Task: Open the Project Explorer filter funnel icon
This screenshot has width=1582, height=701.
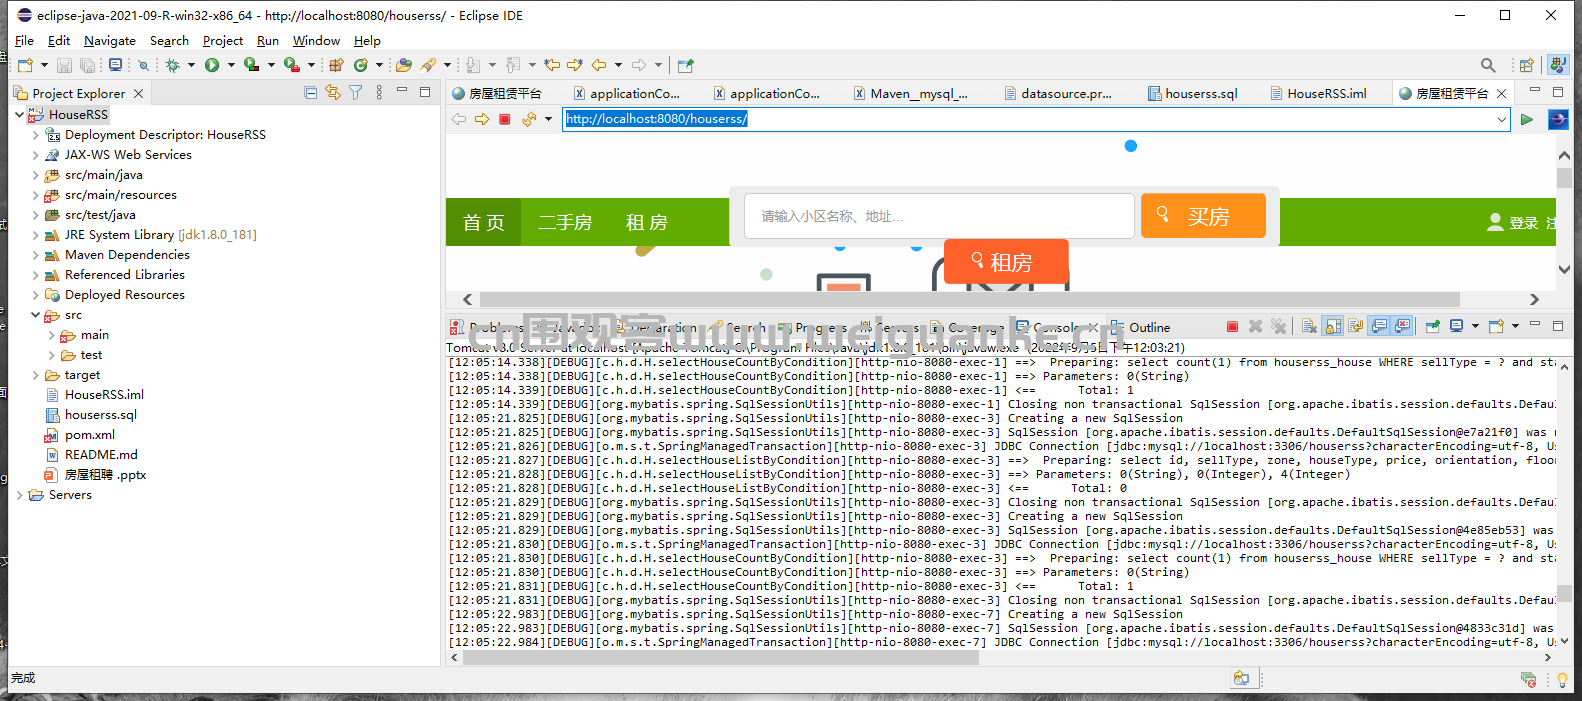Action: (355, 93)
